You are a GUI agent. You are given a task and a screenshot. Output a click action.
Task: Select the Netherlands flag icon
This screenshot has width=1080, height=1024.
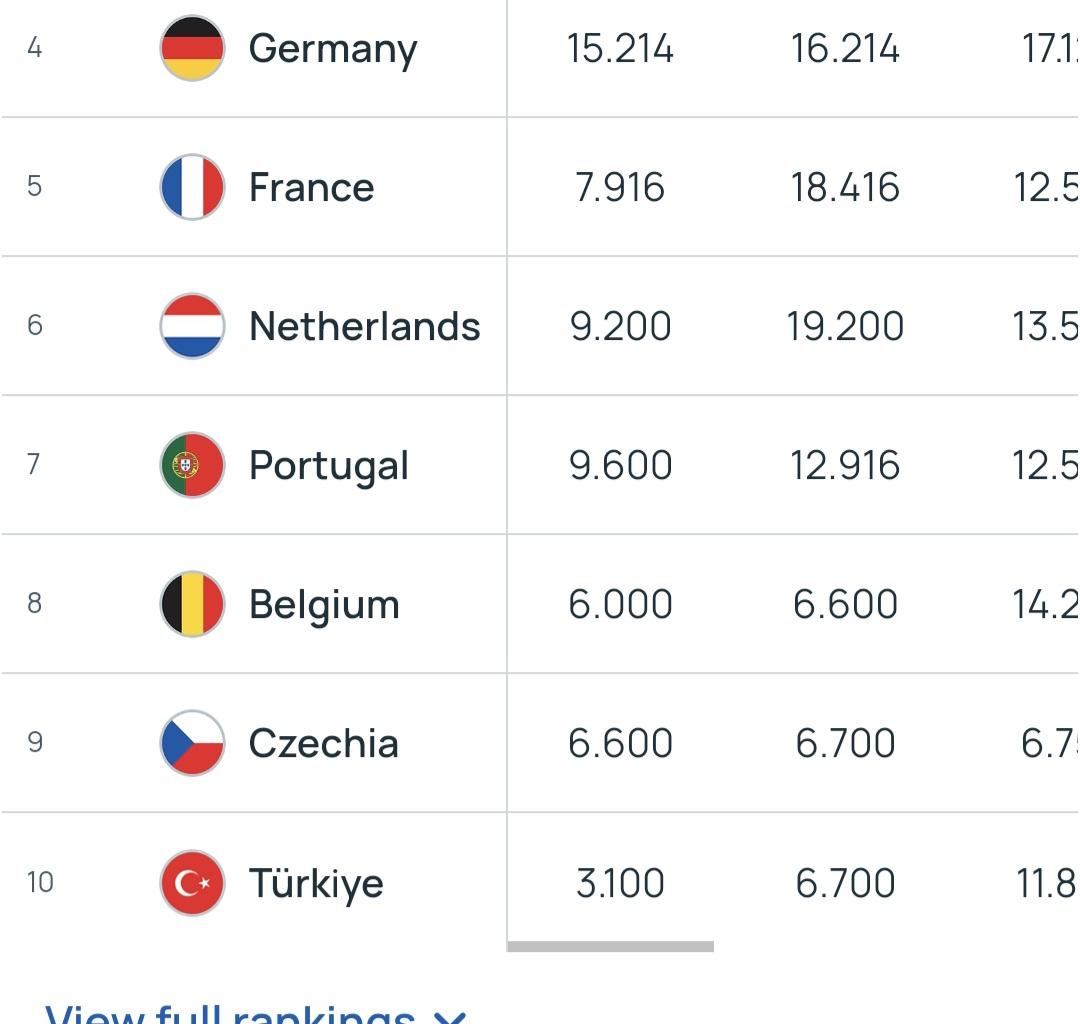192,326
